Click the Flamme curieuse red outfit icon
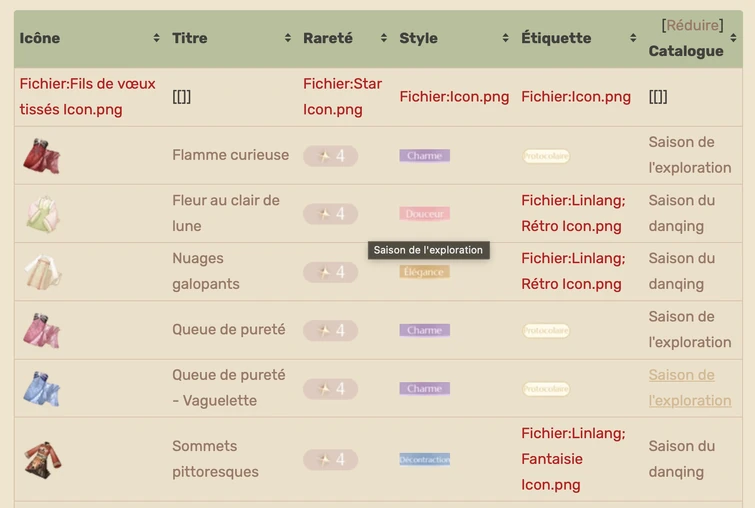The width and height of the screenshot is (755, 508). click(x=42, y=156)
